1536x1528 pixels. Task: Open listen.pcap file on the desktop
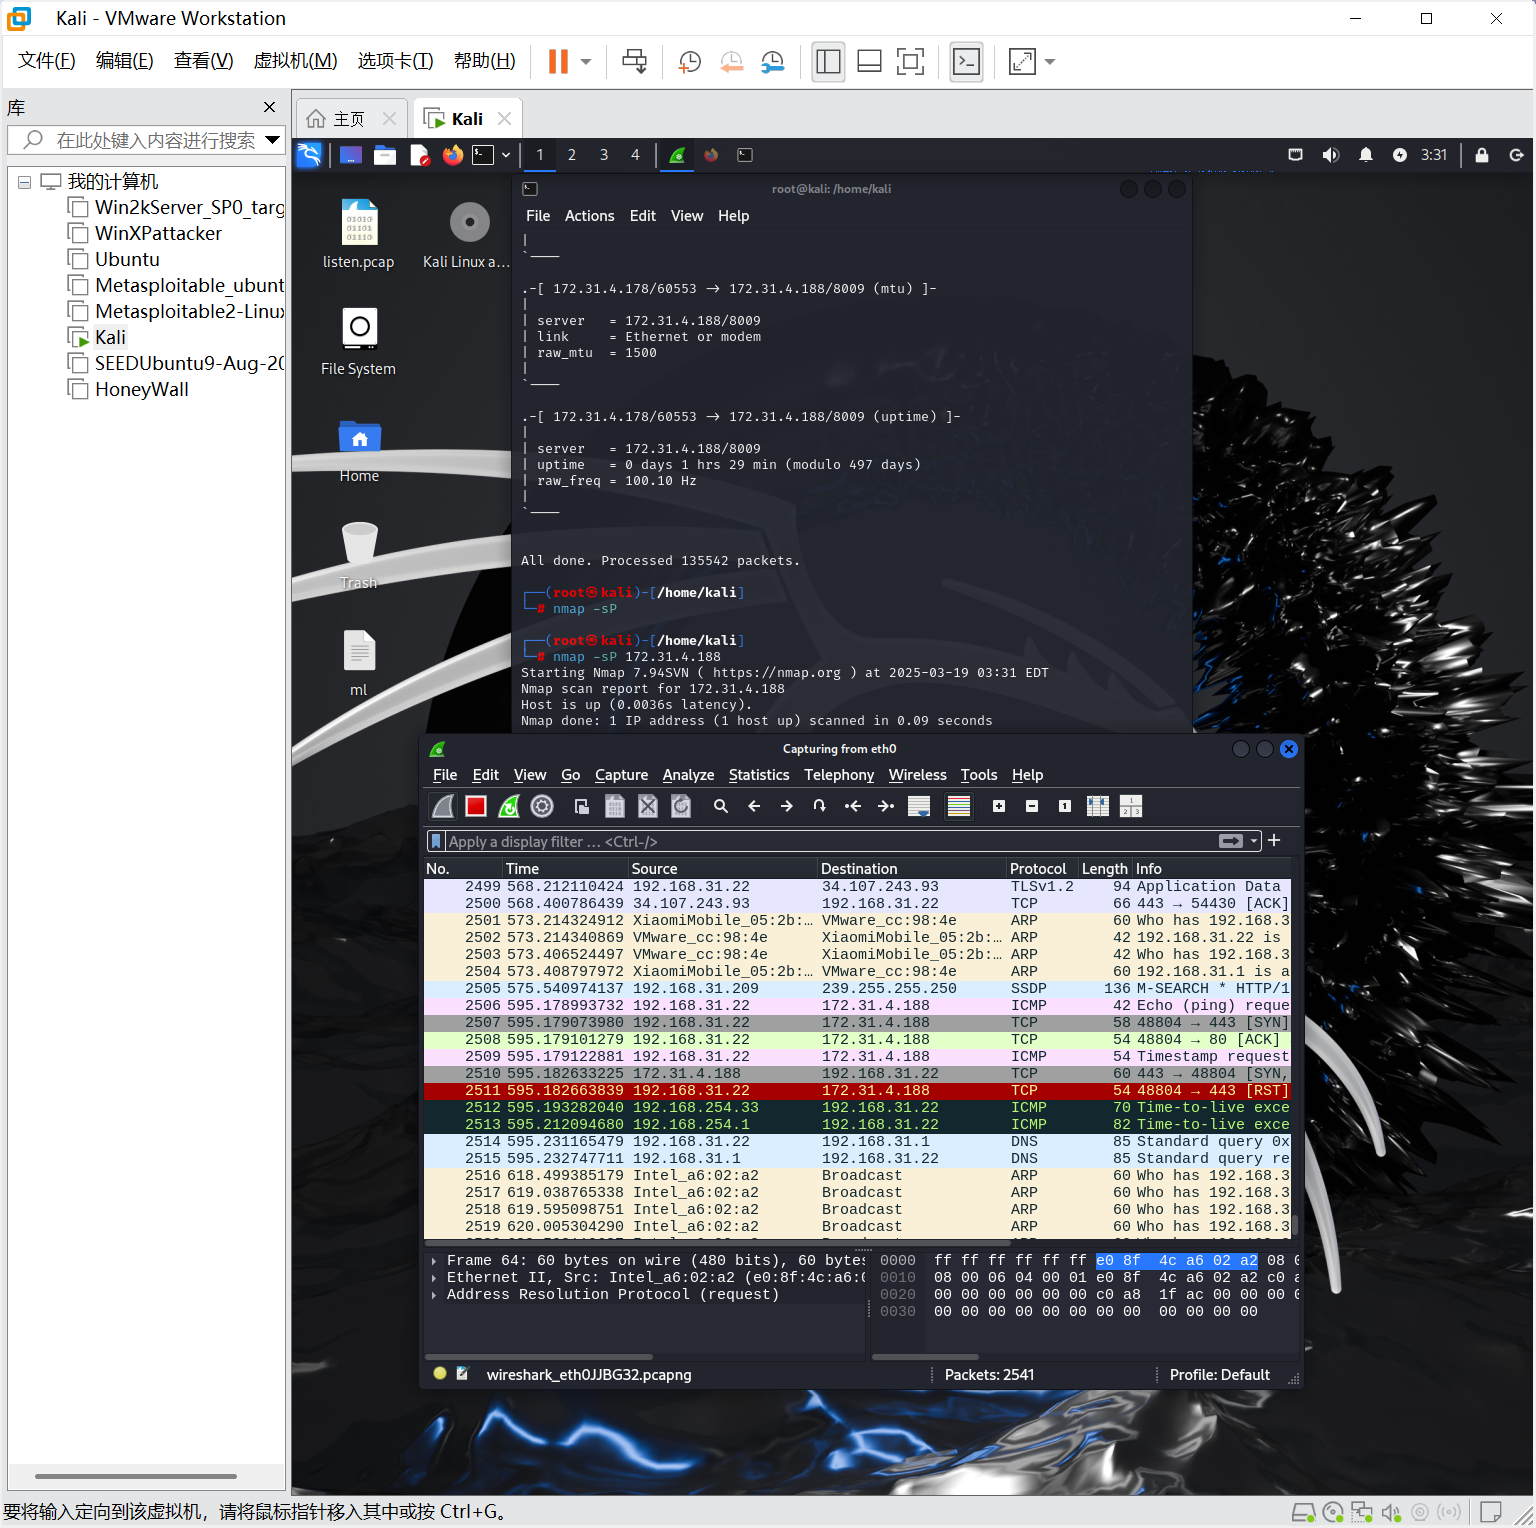359,235
